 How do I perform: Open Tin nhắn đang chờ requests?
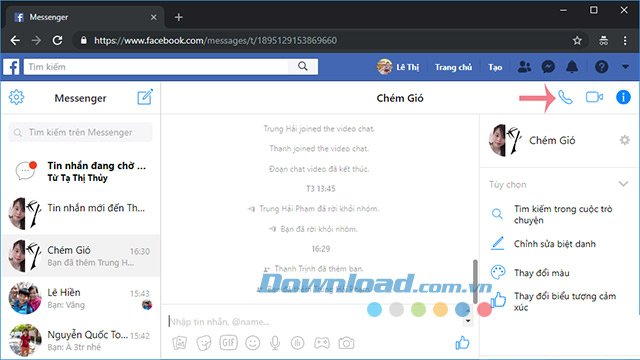coord(80,171)
